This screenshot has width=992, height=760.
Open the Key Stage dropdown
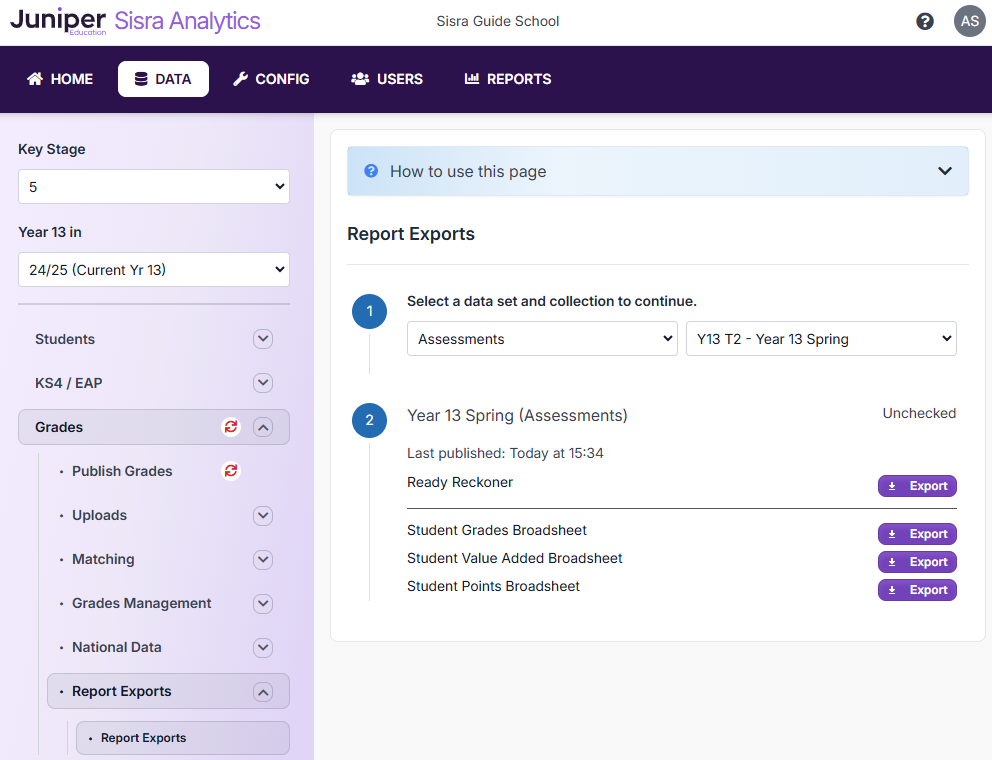(x=154, y=187)
